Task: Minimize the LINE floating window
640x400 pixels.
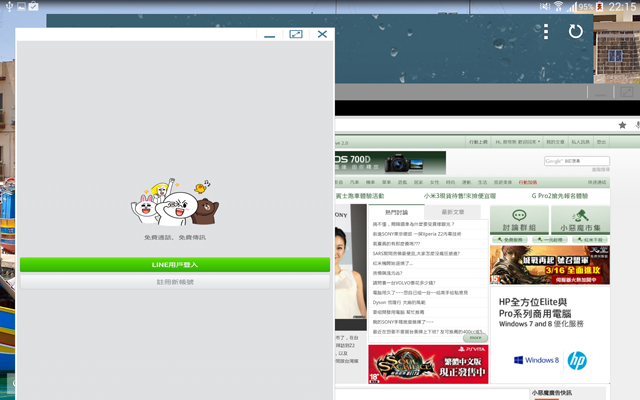Action: pos(269,35)
